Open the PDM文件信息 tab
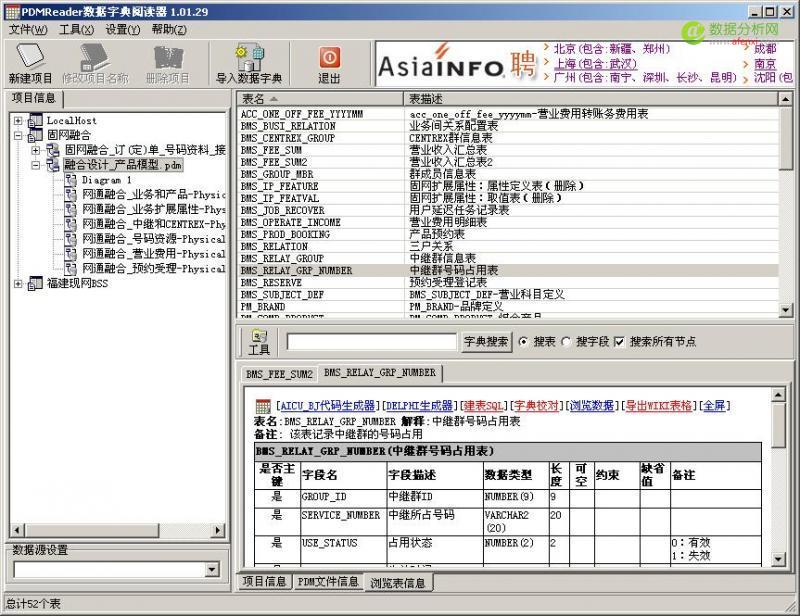This screenshot has height=616, width=800. (x=328, y=581)
